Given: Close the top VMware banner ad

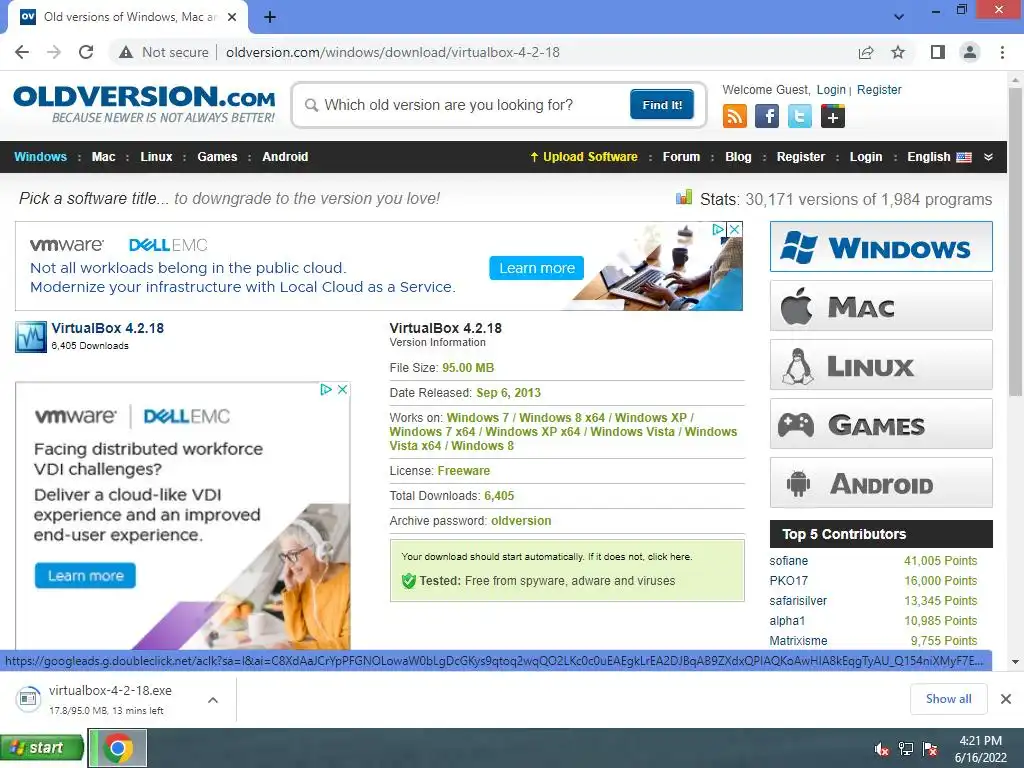Looking at the screenshot, I should point(735,229).
